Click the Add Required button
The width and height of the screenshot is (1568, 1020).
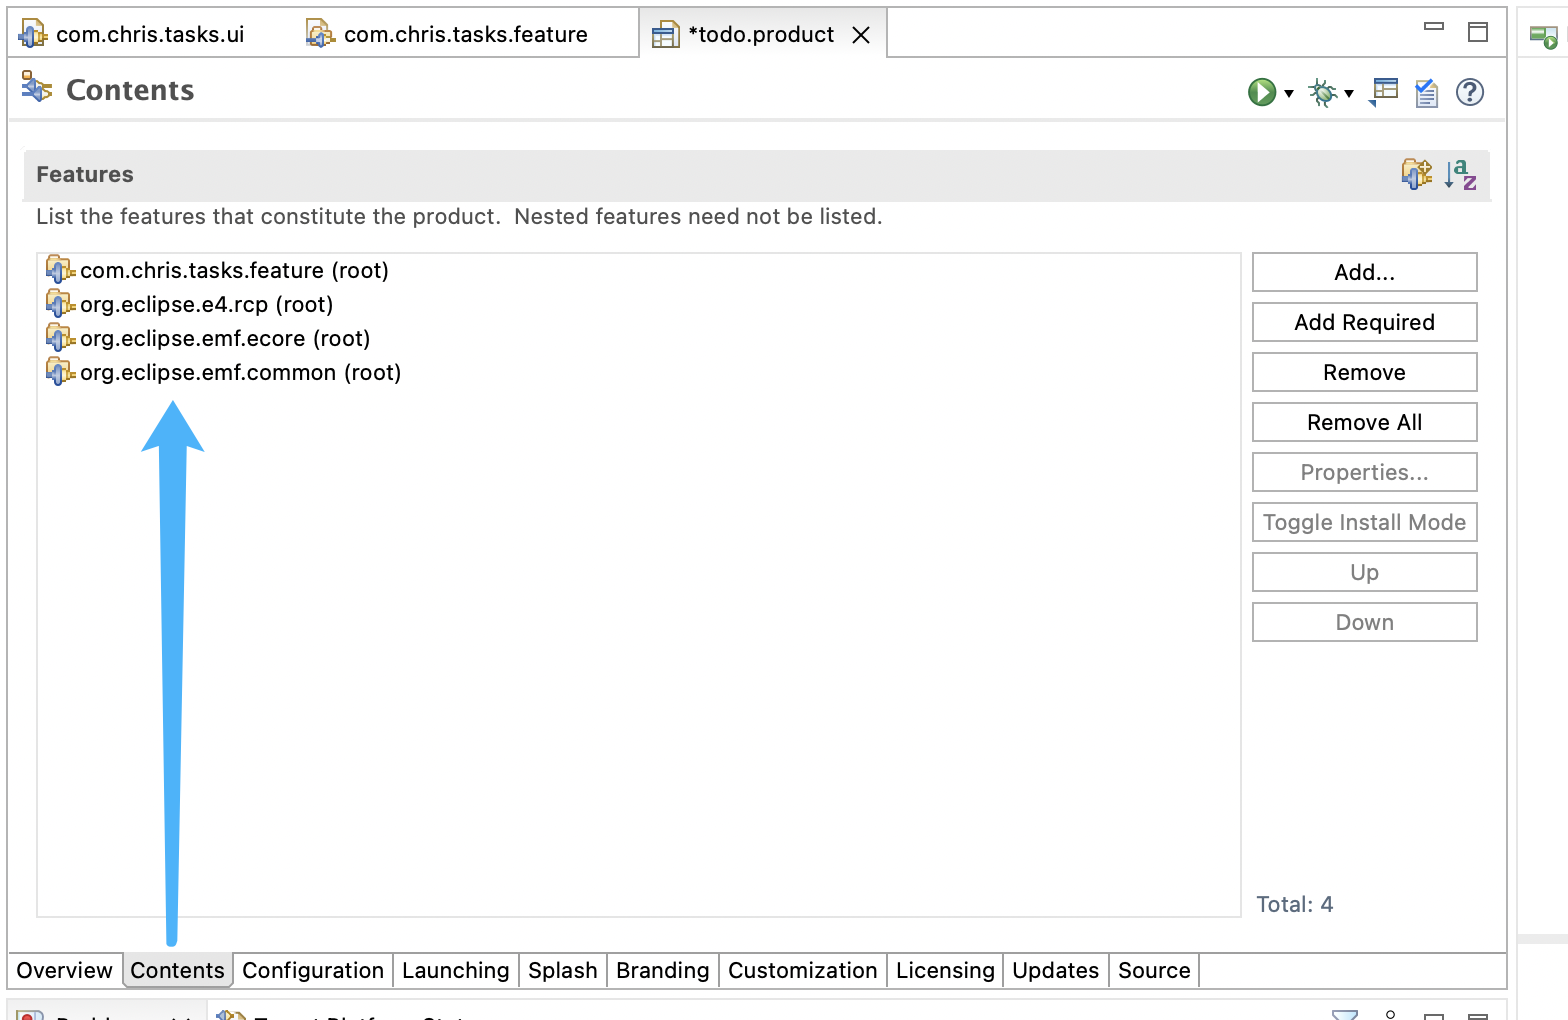(1365, 322)
